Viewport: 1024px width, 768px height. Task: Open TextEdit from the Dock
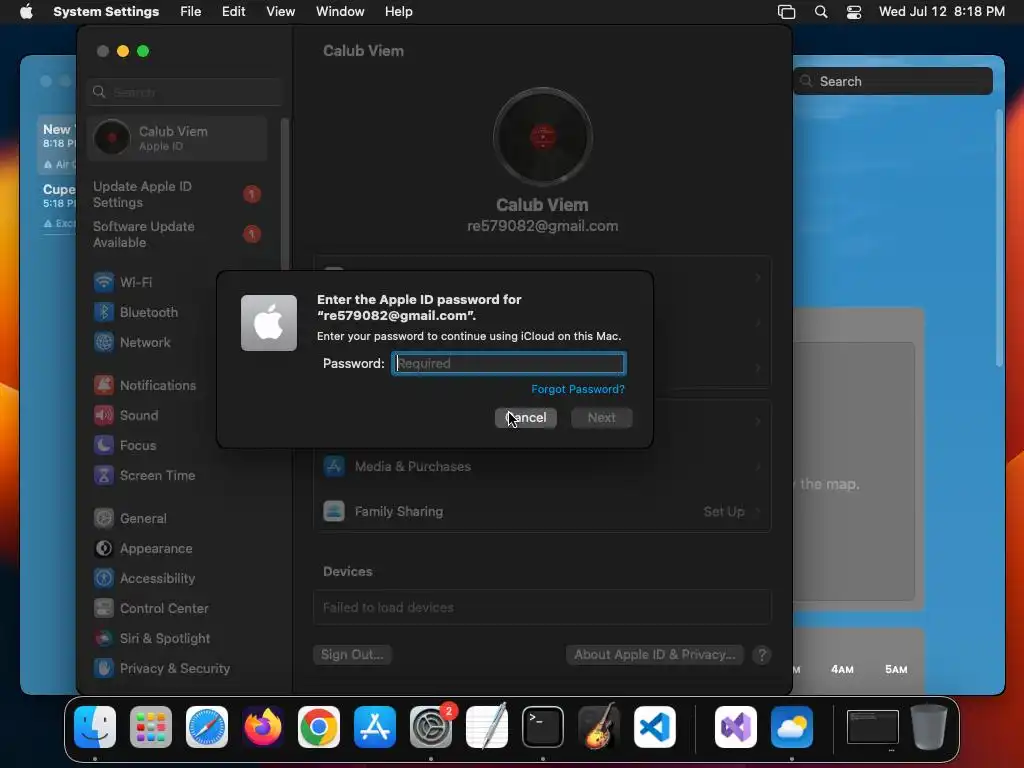(x=487, y=727)
